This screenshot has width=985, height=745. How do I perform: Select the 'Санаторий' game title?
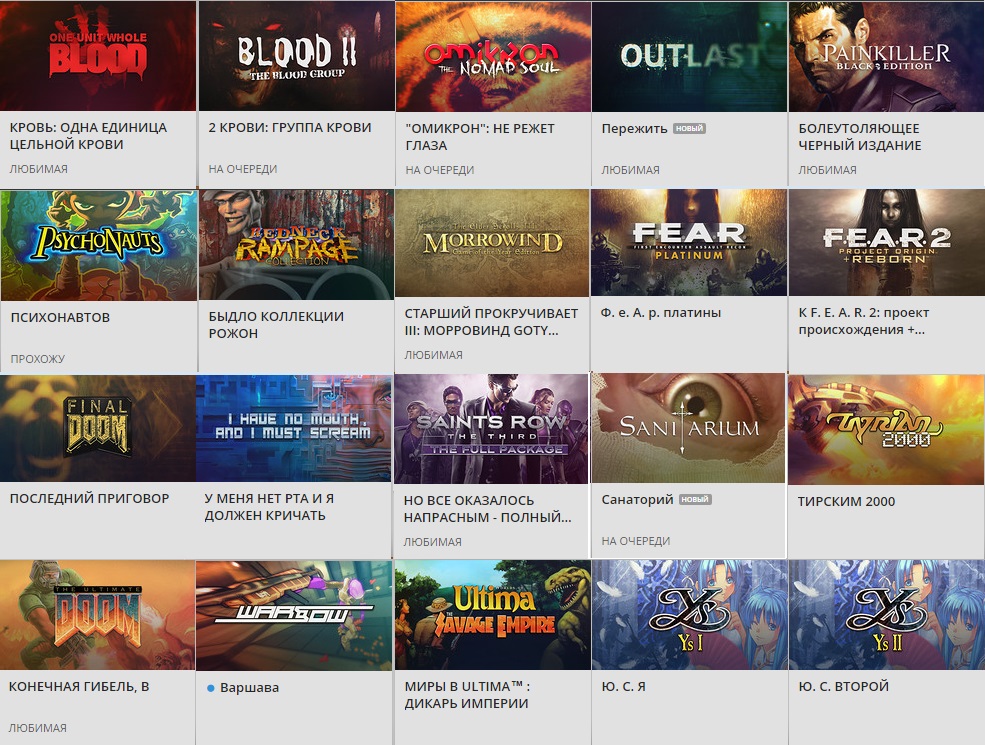(638, 499)
